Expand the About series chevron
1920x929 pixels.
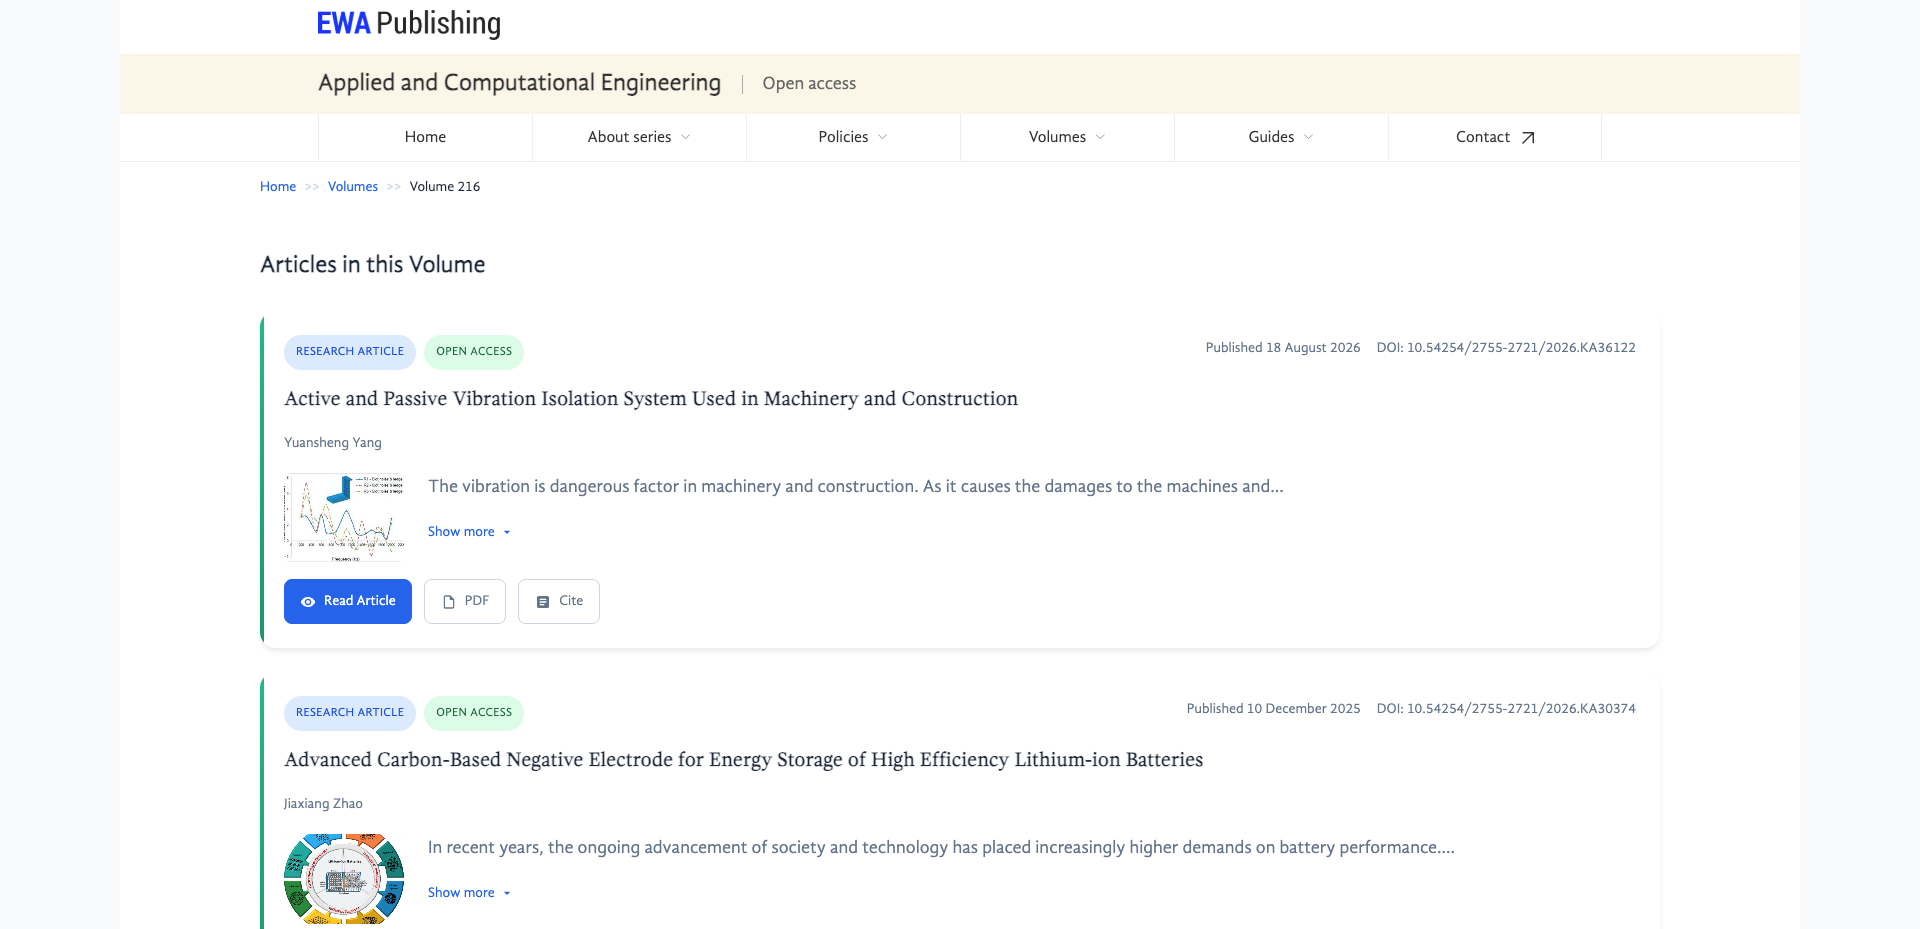click(x=685, y=137)
